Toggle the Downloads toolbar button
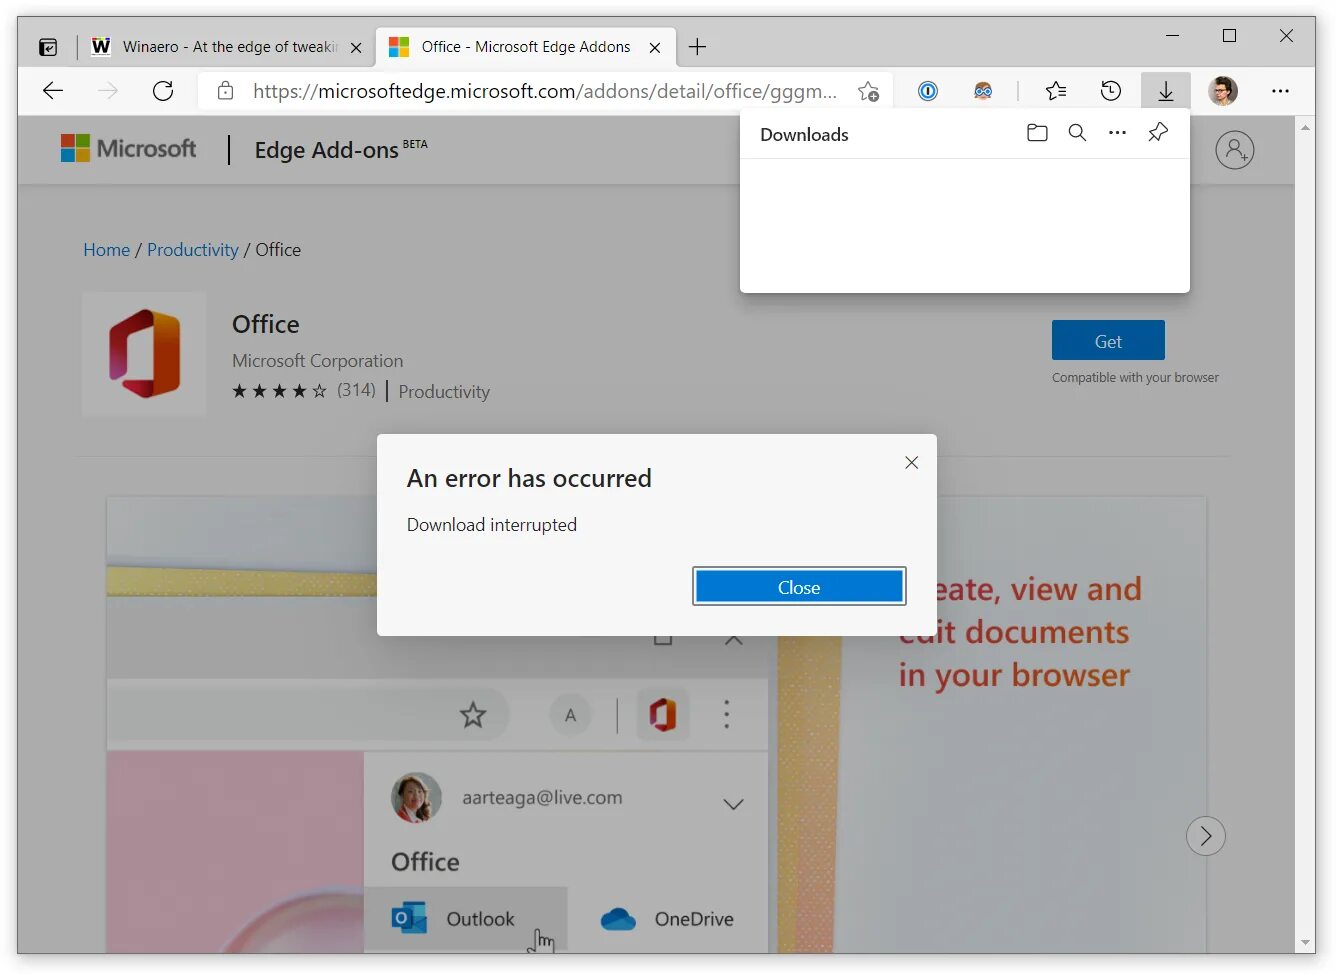1336x974 pixels. pyautogui.click(x=1166, y=91)
